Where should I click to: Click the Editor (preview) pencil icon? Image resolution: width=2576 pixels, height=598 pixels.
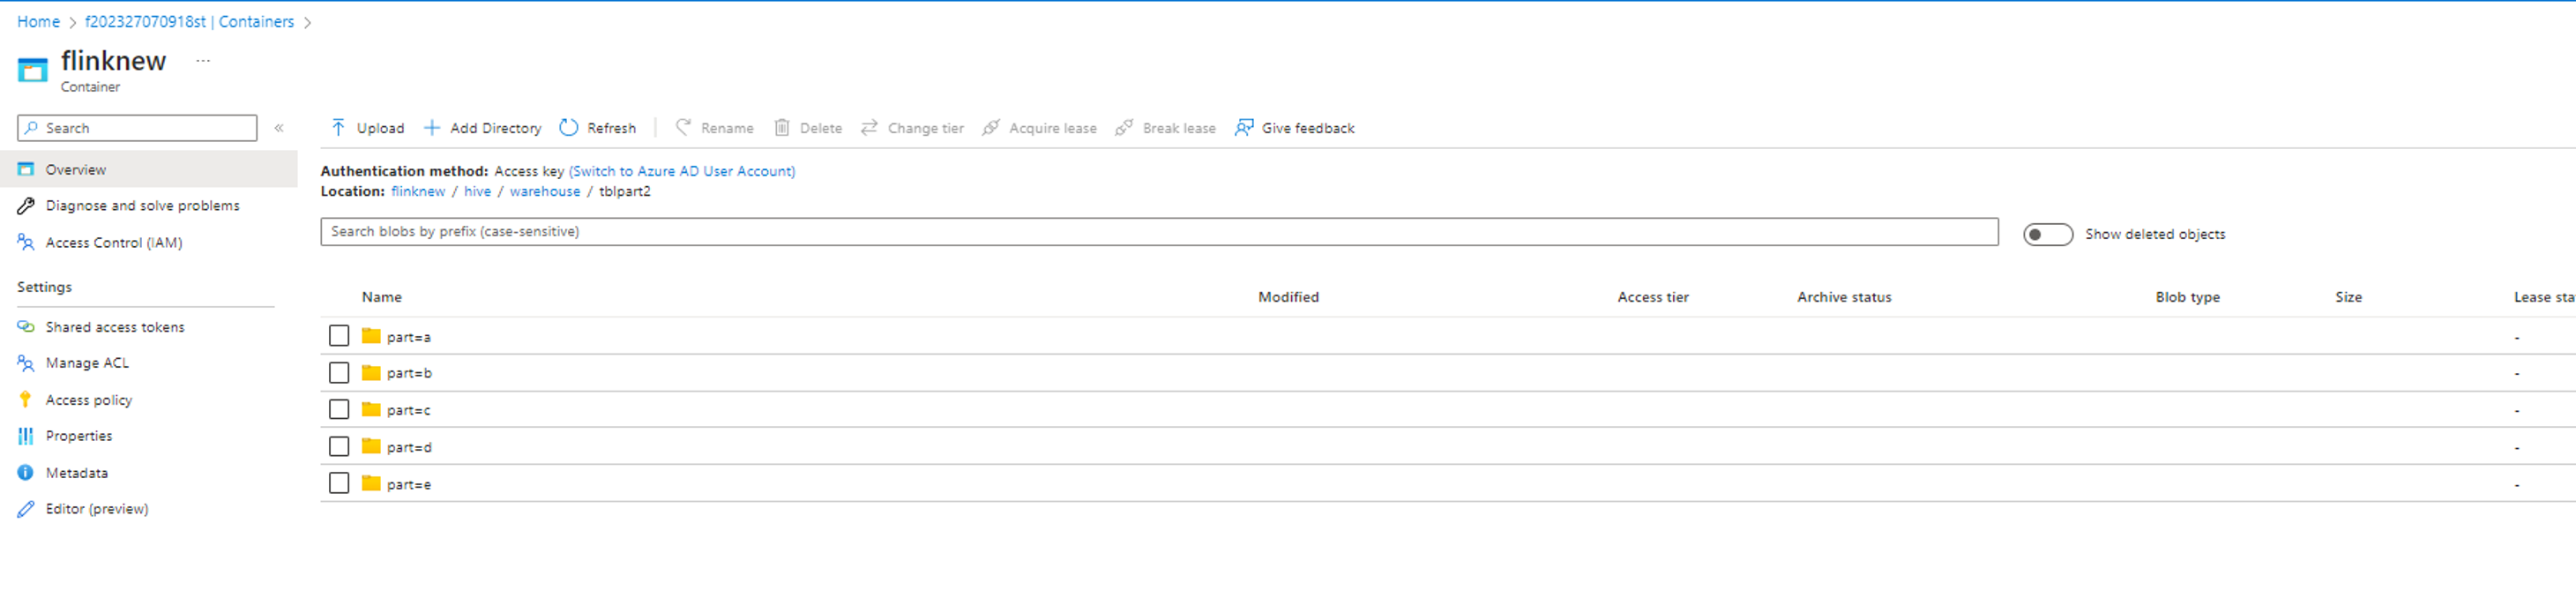(26, 509)
